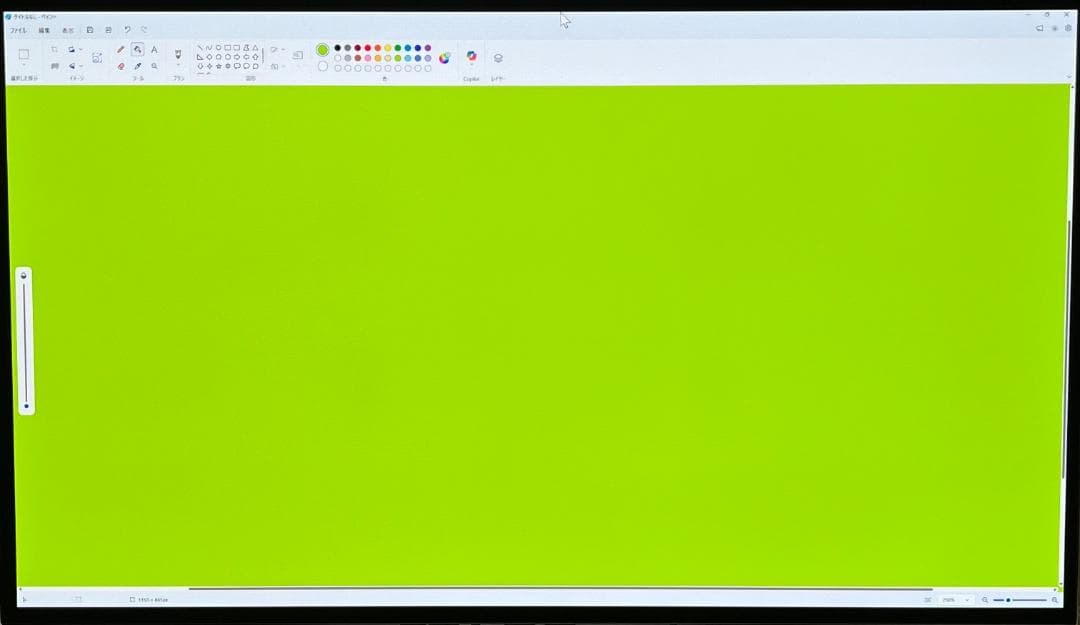Viewport: 1080px width, 625px height.
Task: Pick the red color swatch
Action: tap(367, 48)
